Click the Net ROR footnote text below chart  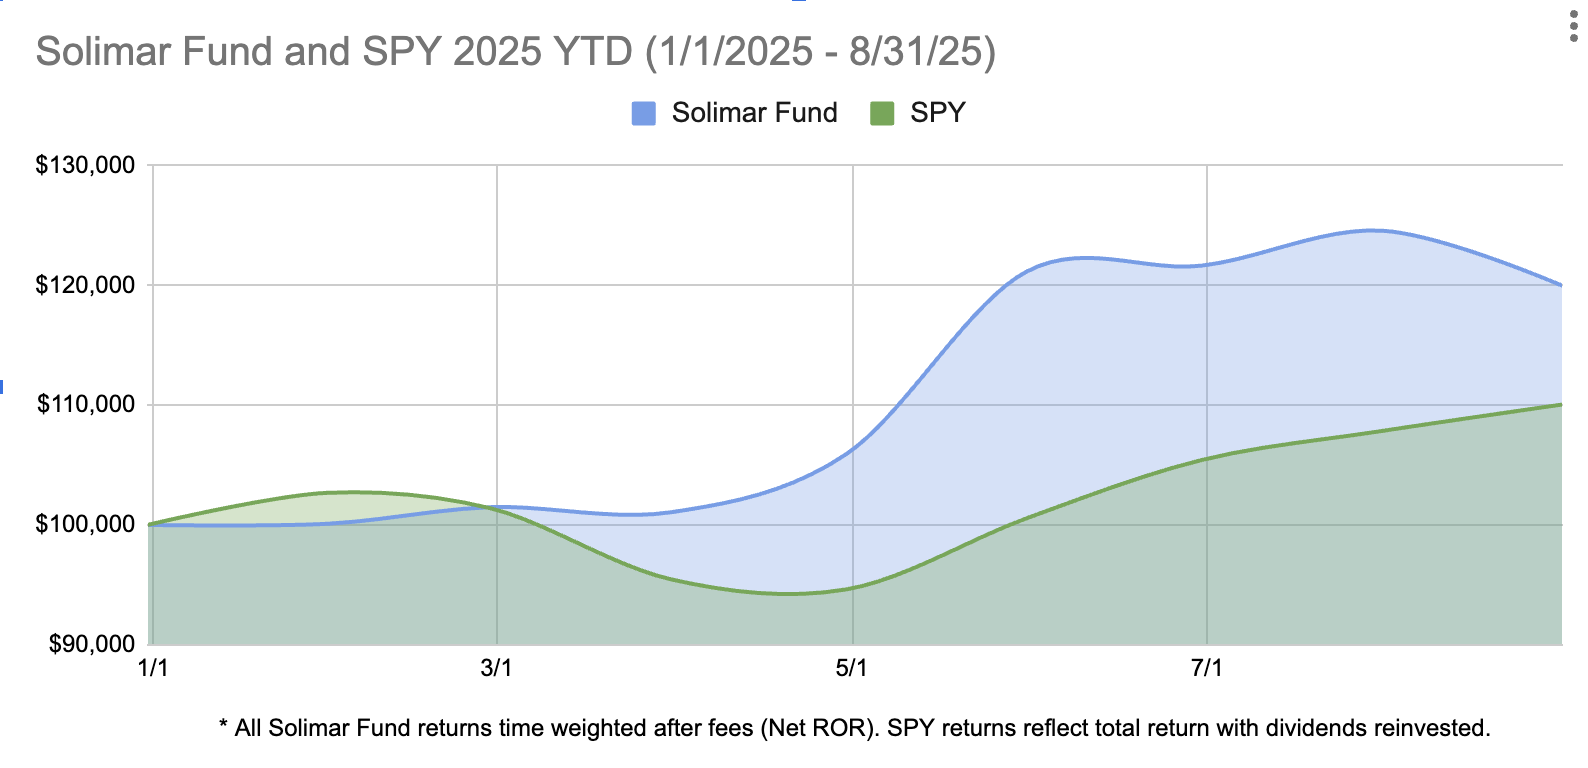854,728
